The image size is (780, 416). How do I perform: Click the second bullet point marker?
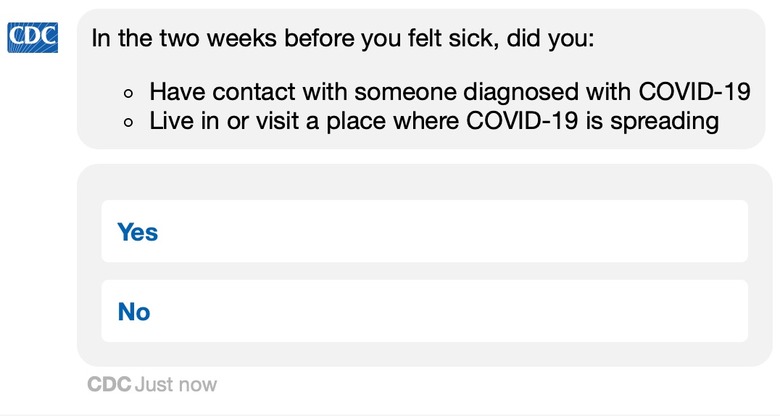click(x=128, y=123)
